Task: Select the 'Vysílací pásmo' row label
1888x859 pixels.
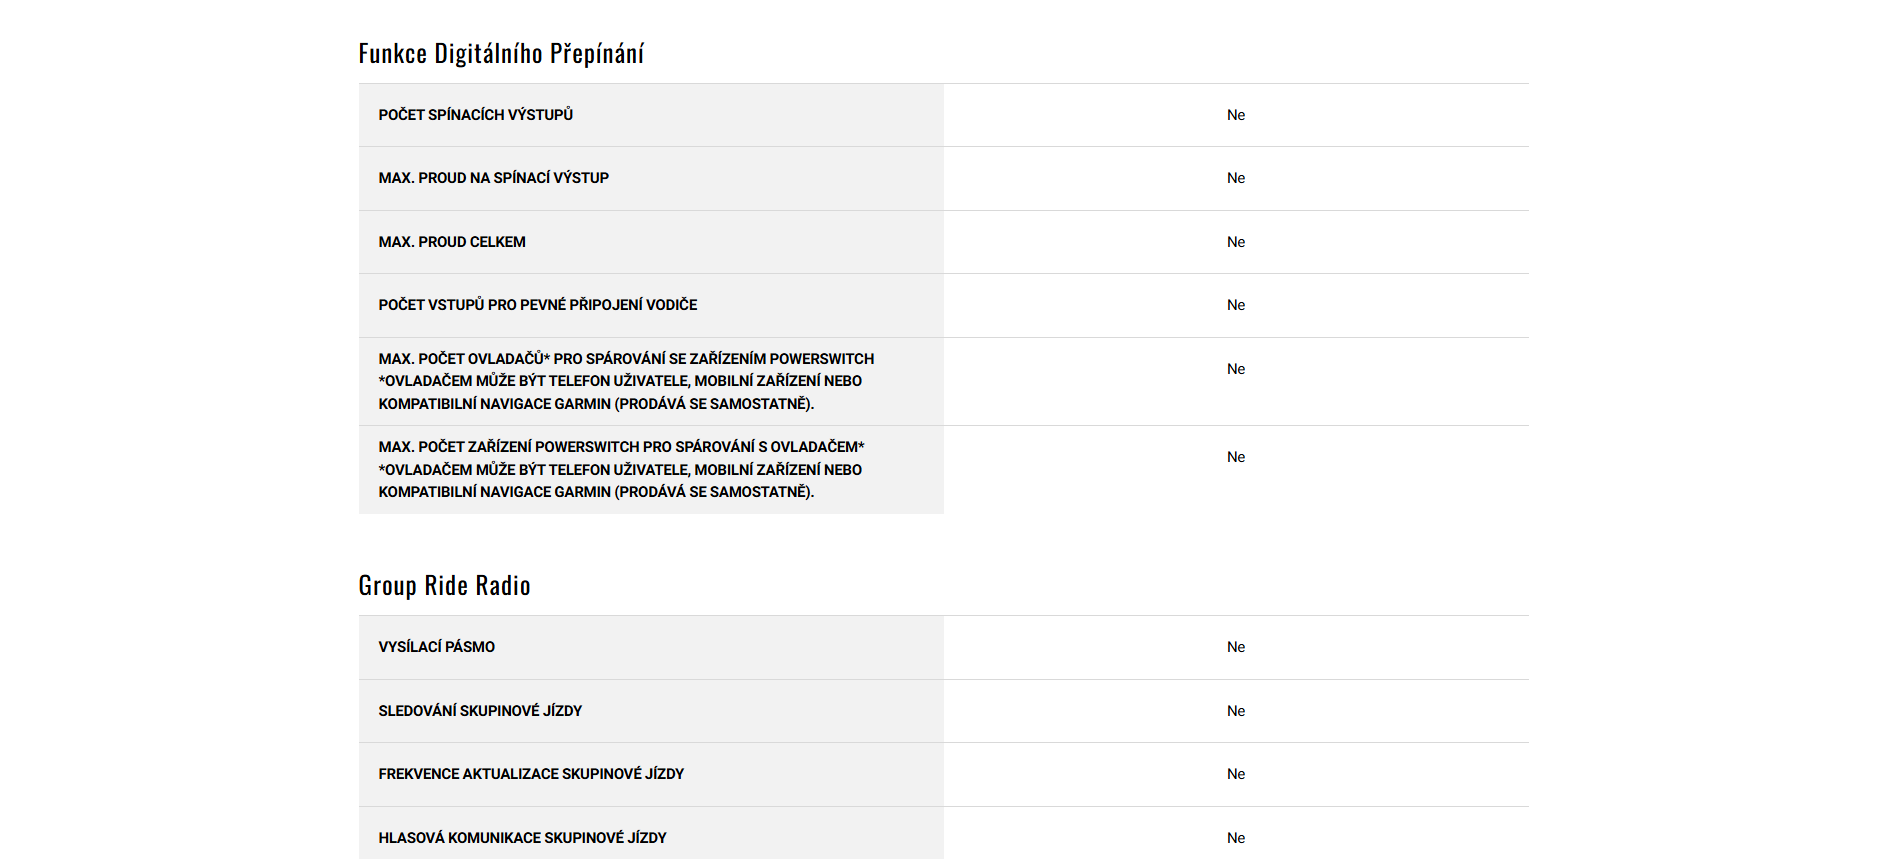Action: pos(436,647)
